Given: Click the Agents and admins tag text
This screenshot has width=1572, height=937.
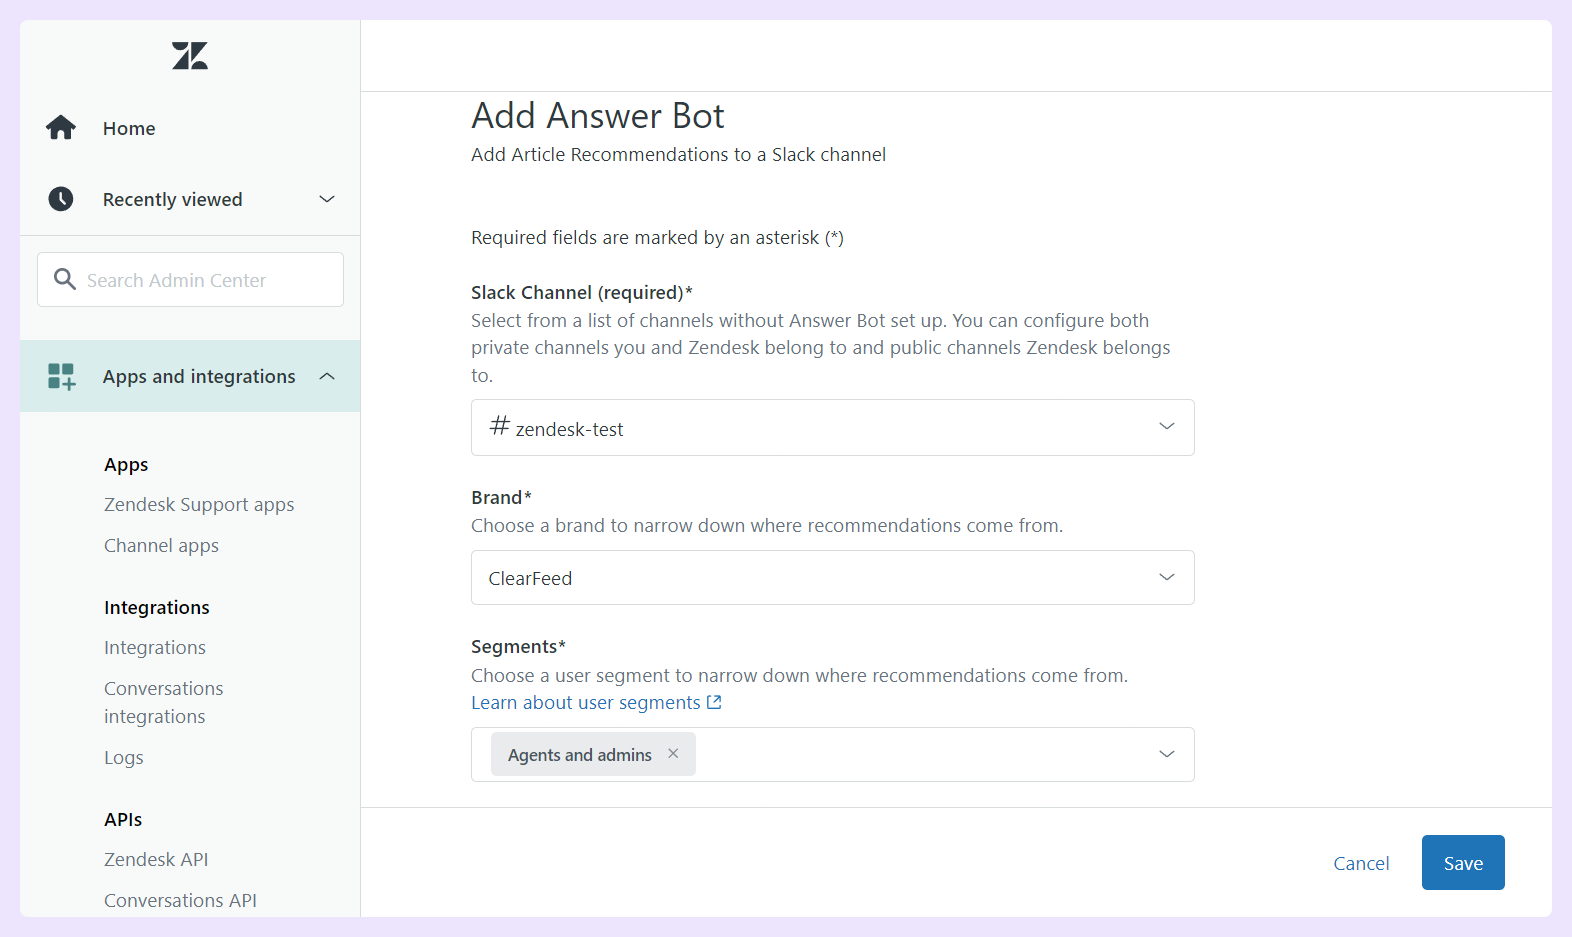Looking at the screenshot, I should pos(580,755).
